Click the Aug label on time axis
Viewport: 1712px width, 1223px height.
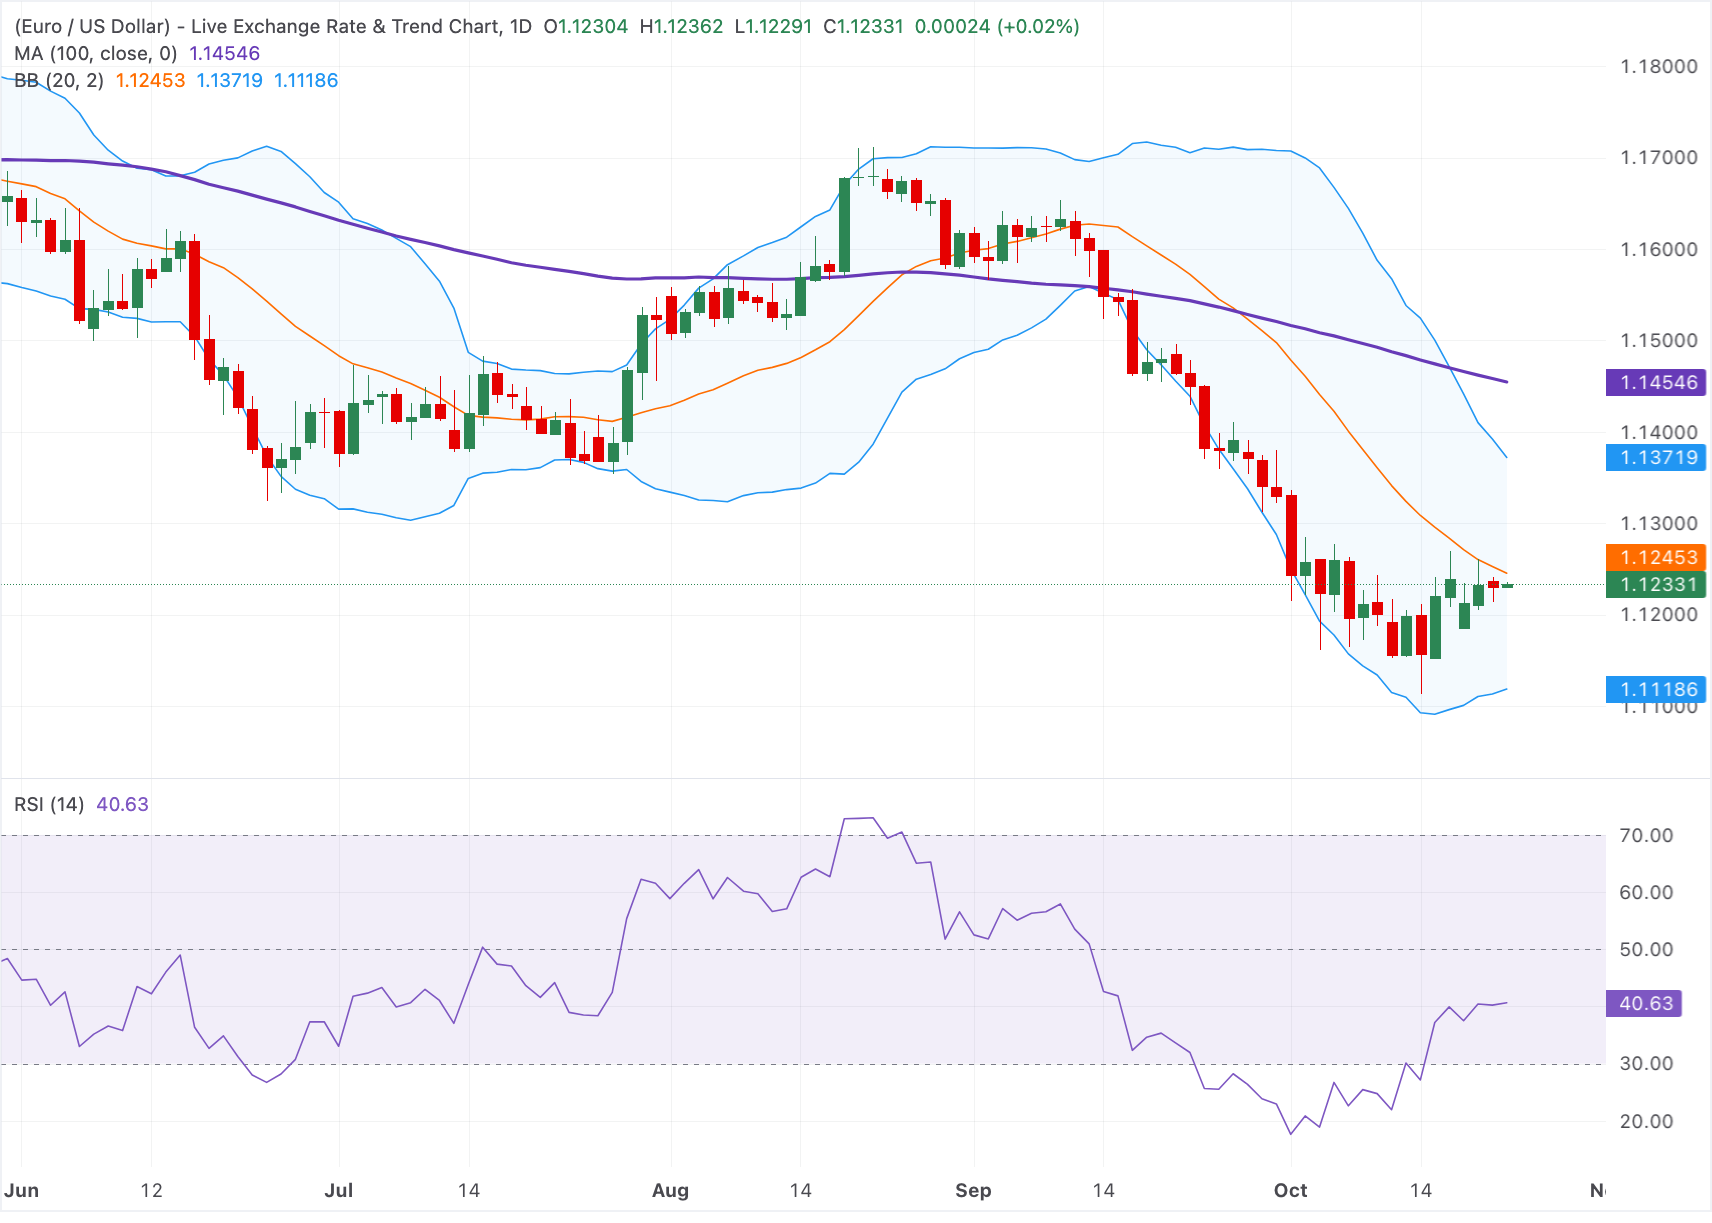670,1191
